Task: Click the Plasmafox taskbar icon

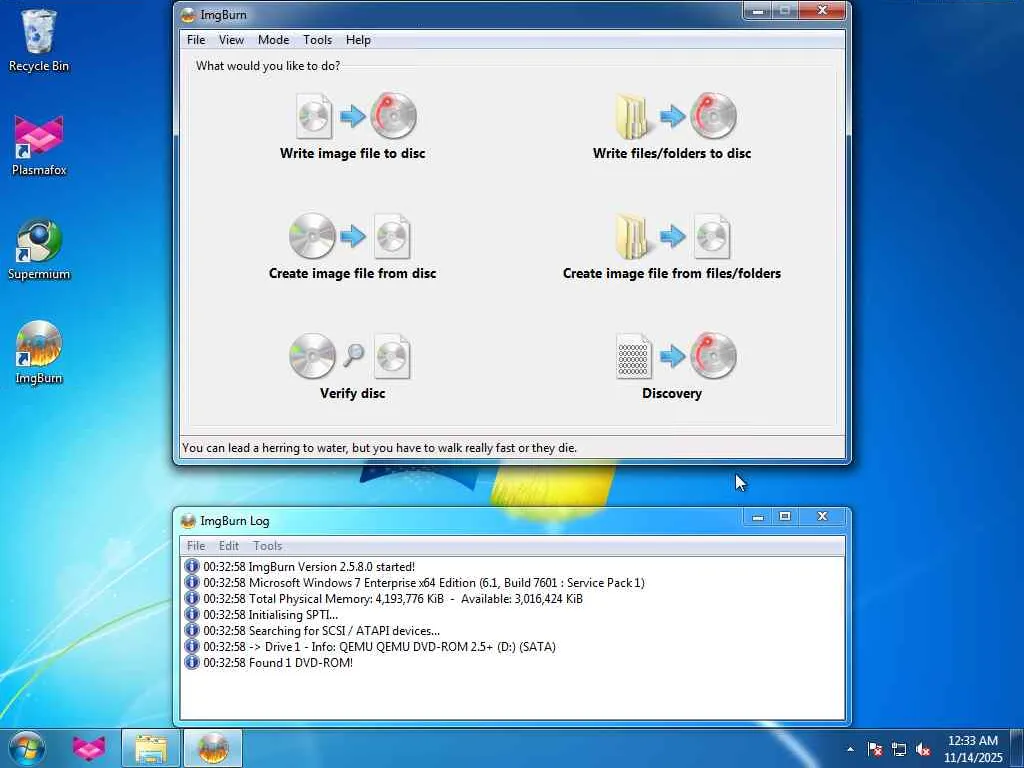Action: (89, 748)
